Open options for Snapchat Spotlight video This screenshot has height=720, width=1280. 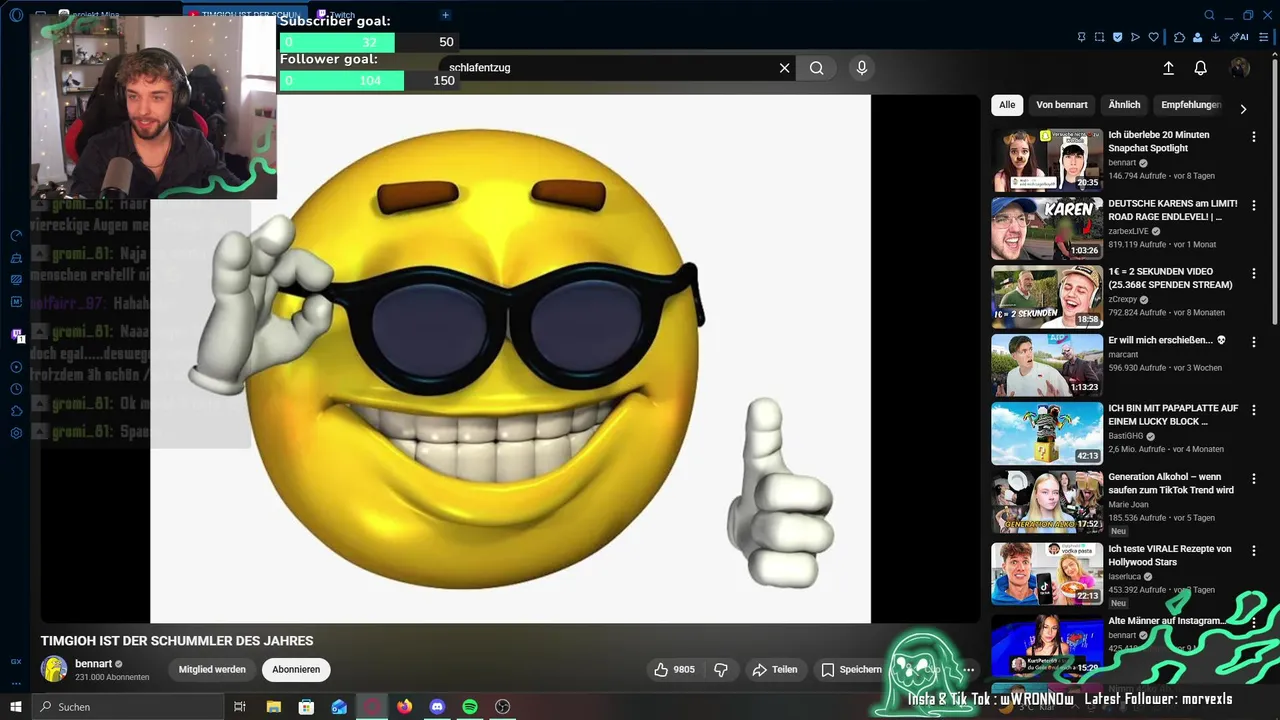point(1254,136)
